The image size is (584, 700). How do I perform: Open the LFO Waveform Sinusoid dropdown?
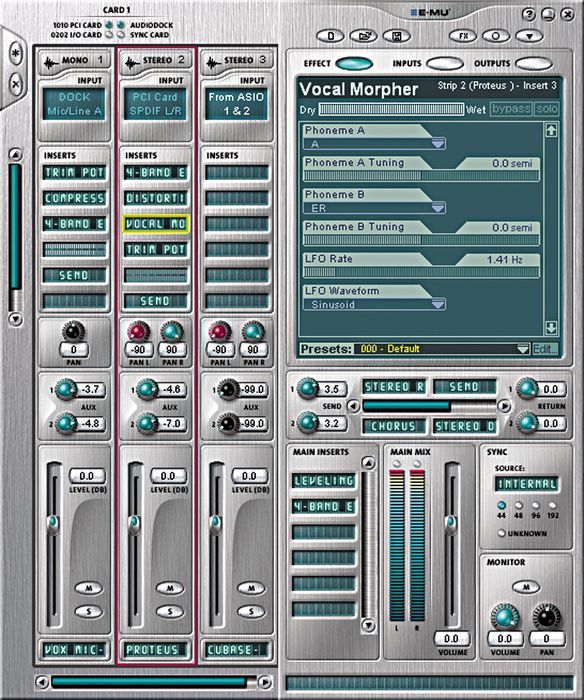pyautogui.click(x=374, y=304)
